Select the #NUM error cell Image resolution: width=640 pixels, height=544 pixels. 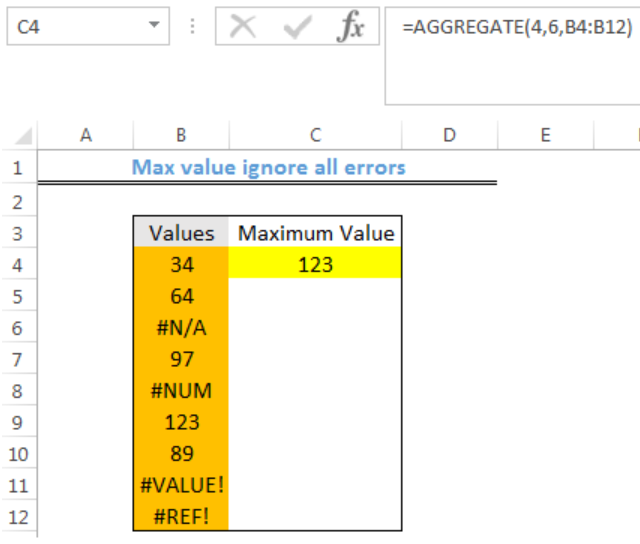(x=181, y=390)
